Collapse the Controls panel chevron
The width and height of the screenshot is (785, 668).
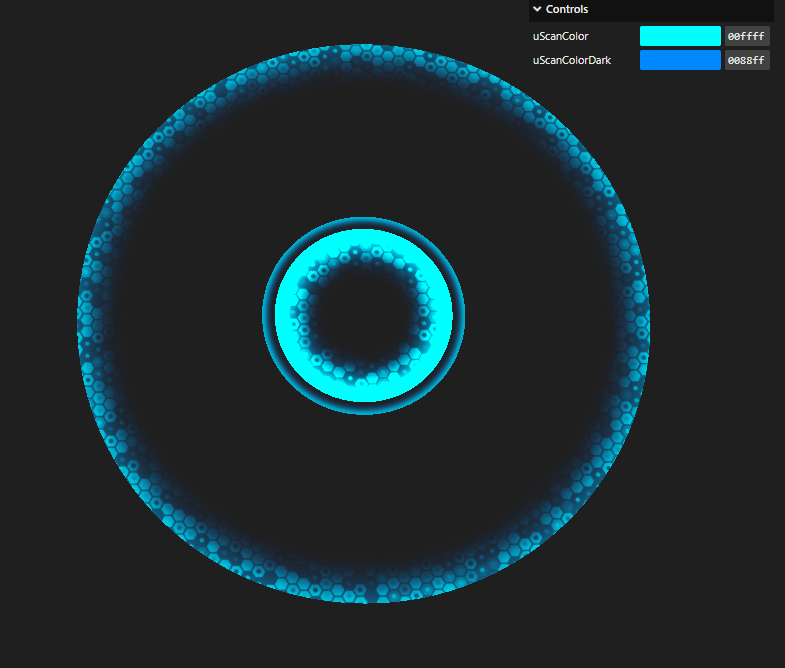coord(537,10)
